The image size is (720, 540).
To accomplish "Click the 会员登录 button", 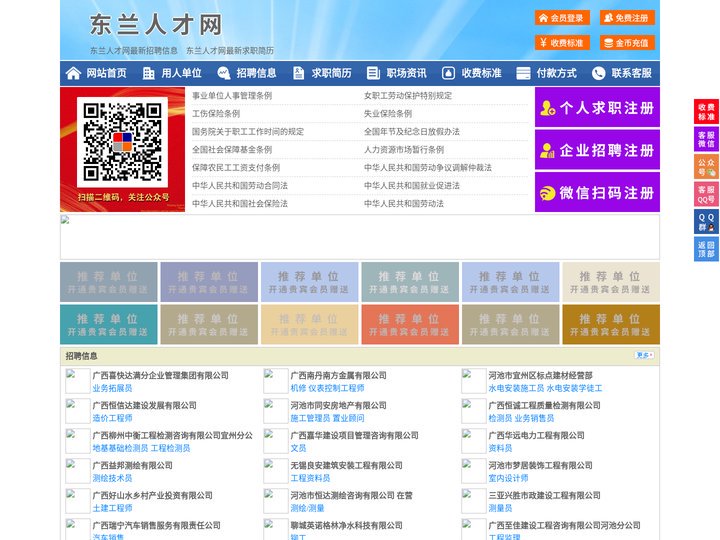I will point(562,18).
